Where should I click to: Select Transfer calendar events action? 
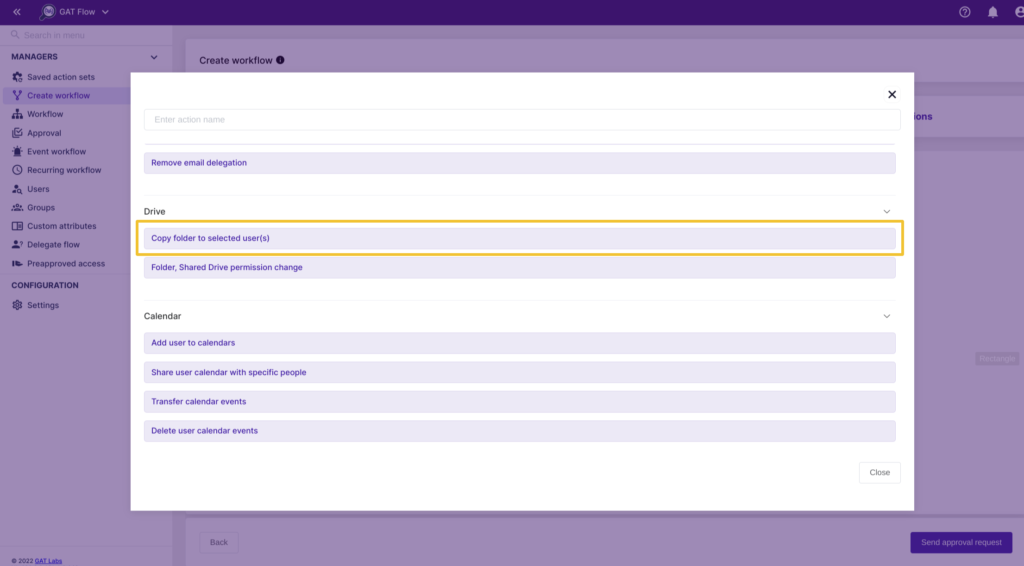pos(519,401)
